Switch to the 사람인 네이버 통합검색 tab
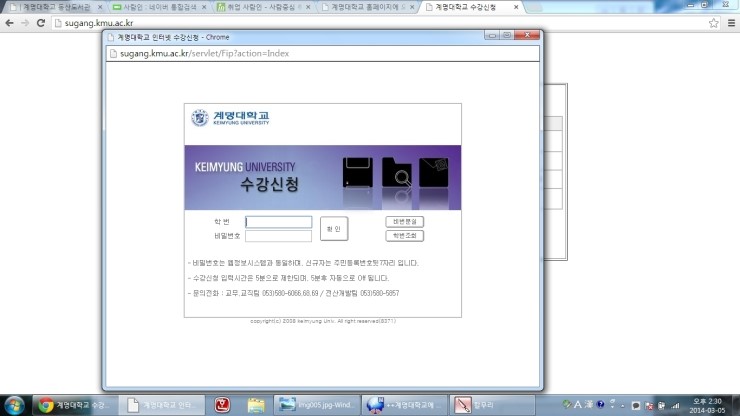The width and height of the screenshot is (740, 416). point(160,7)
